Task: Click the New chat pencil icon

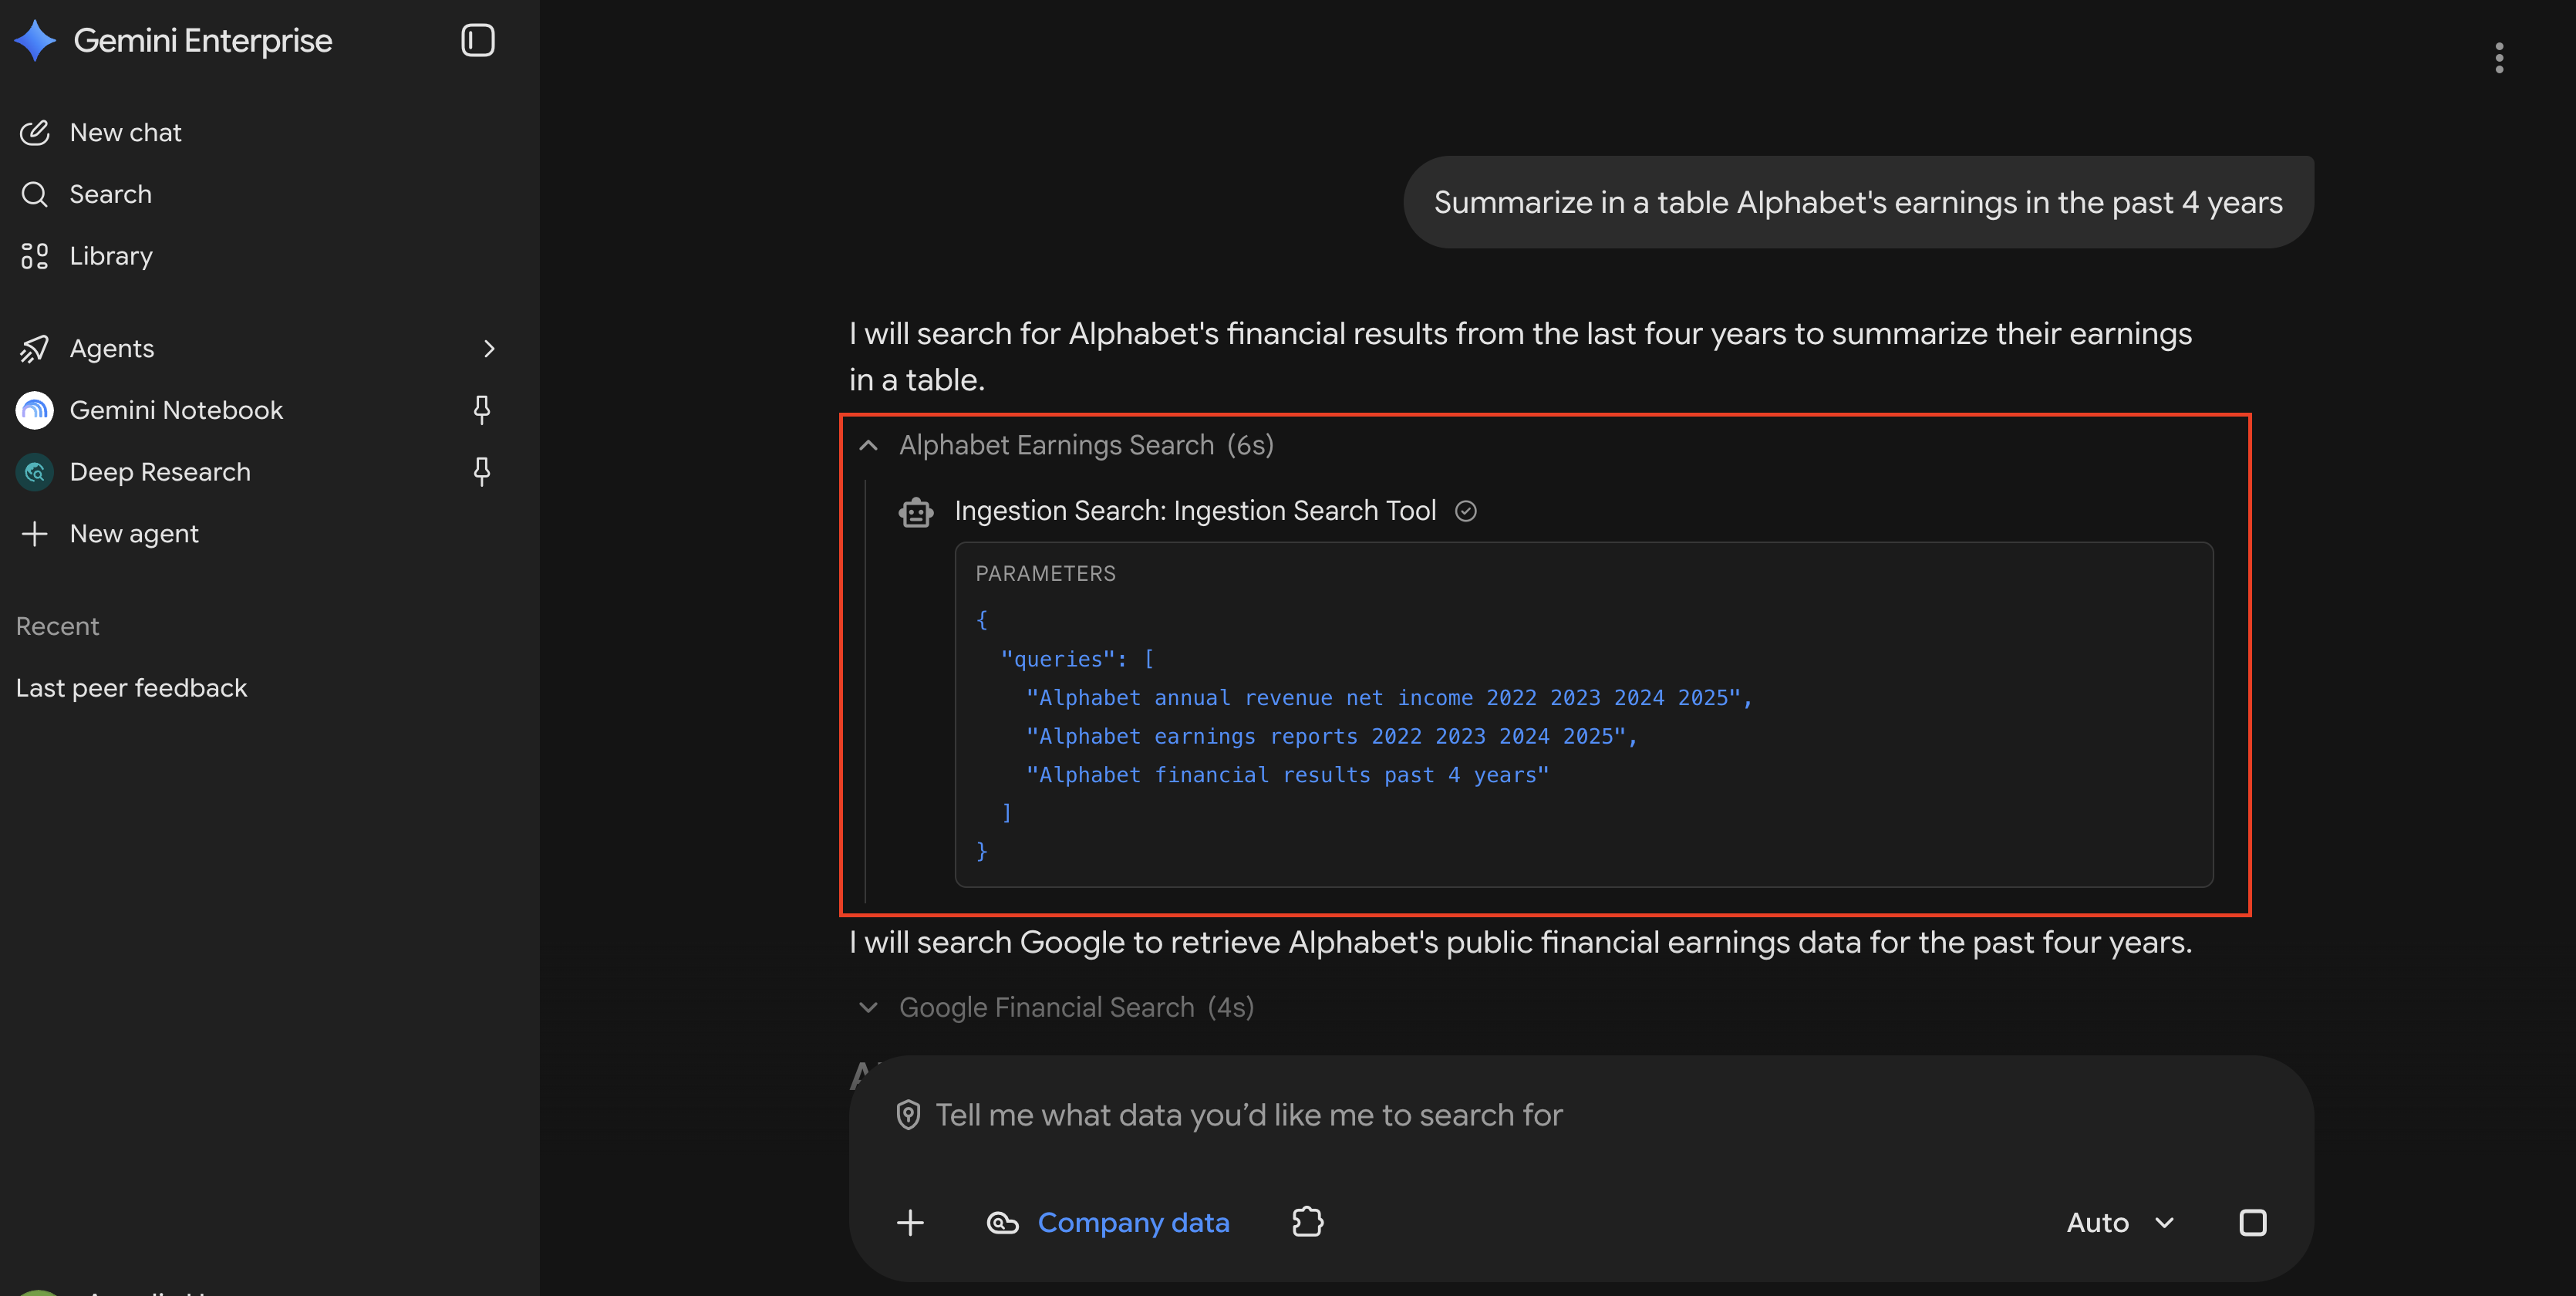Action: tap(35, 133)
